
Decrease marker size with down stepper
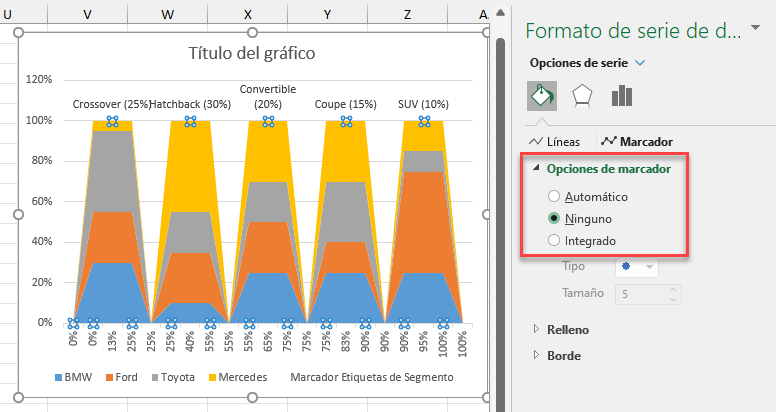673,299
